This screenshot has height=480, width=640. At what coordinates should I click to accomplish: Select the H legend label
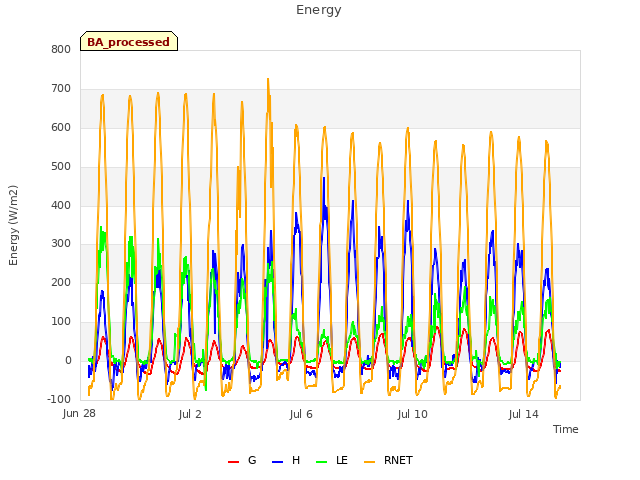point(296,460)
